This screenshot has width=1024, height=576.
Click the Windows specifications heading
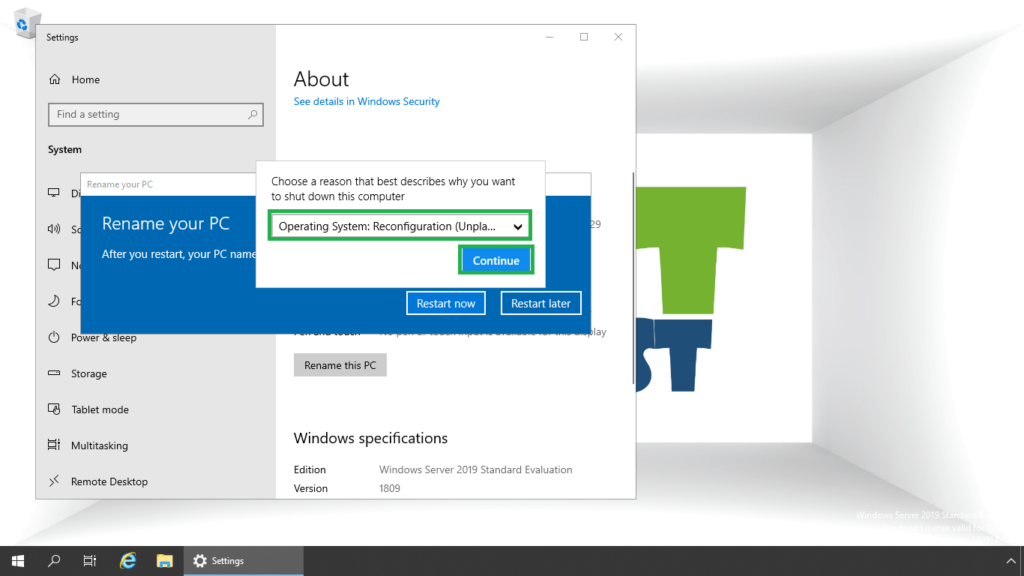tap(370, 438)
